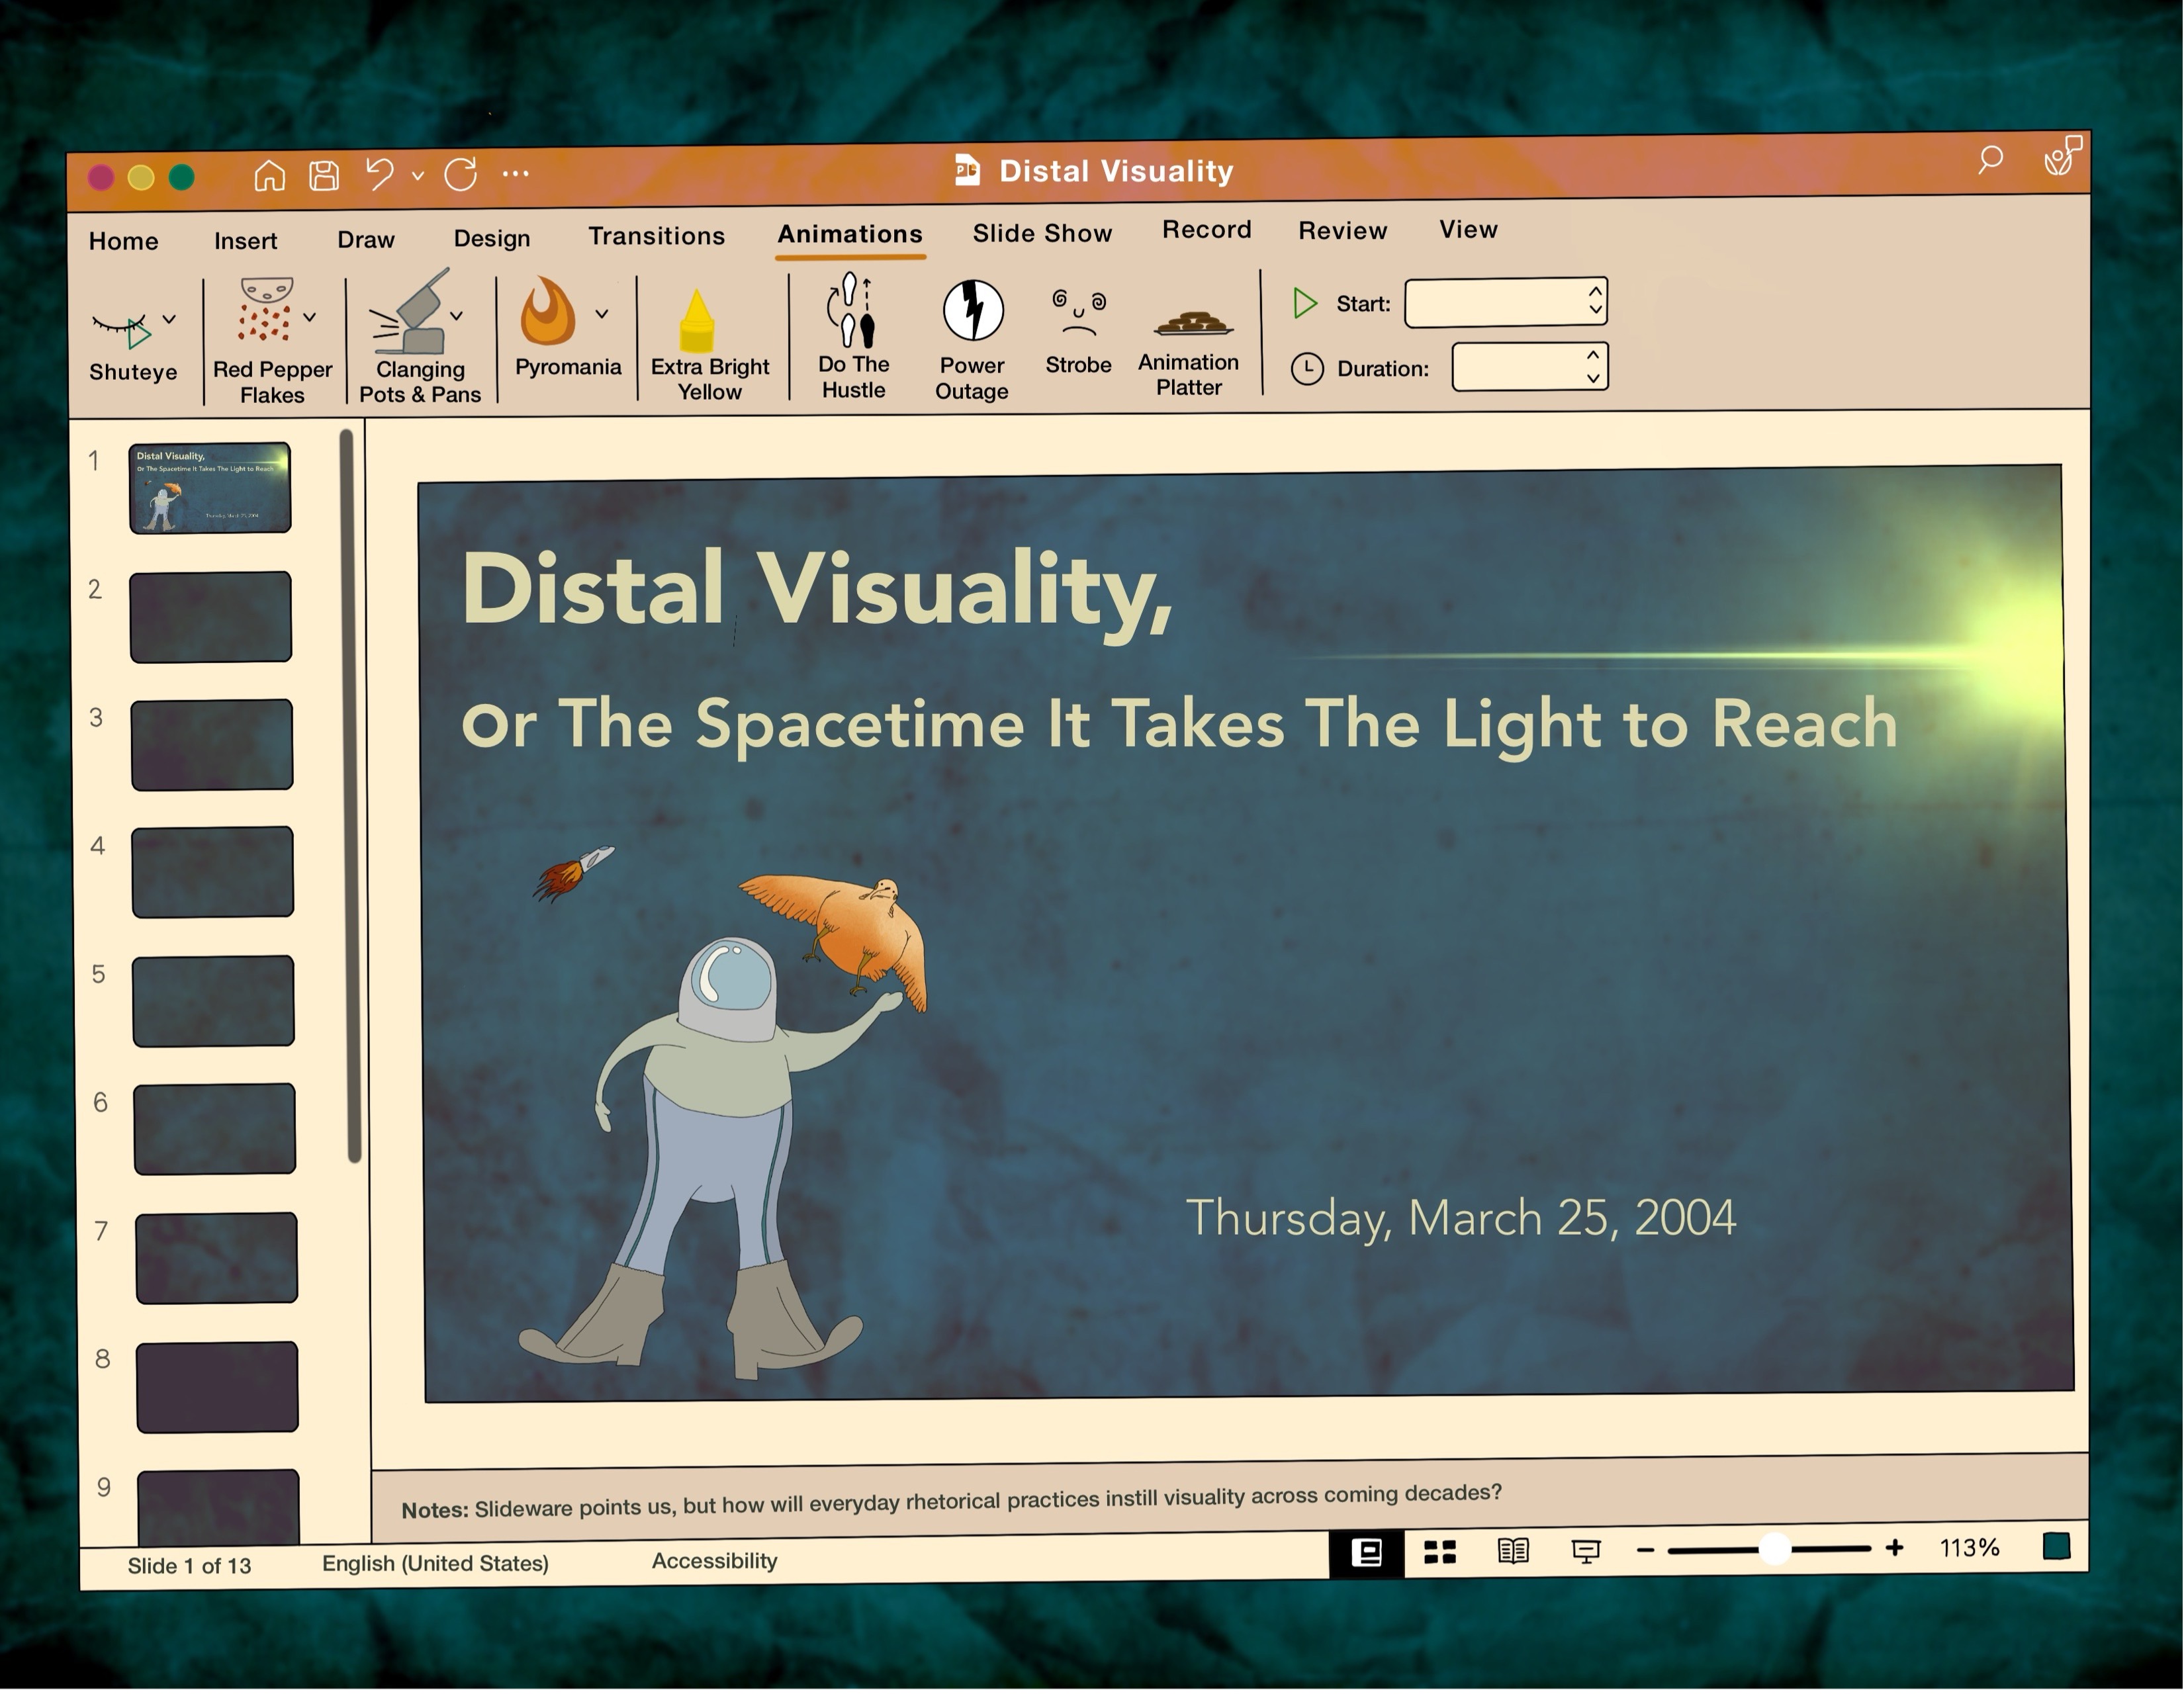Select the small rocket image on slide
The image size is (2184, 1694).
point(573,873)
